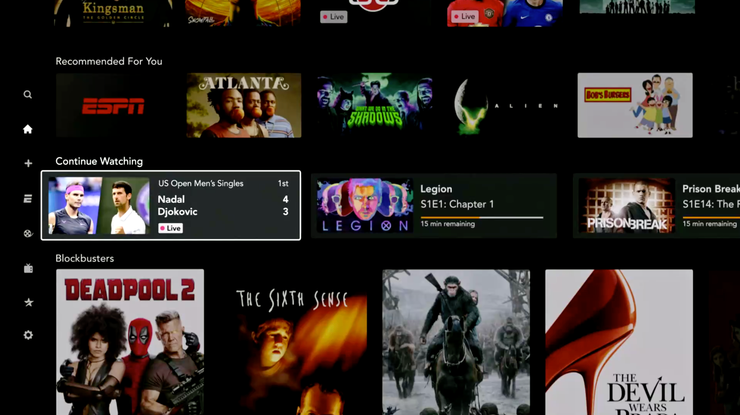740x415 pixels.
Task: Click the plus icon in sidebar
Action: point(28,163)
